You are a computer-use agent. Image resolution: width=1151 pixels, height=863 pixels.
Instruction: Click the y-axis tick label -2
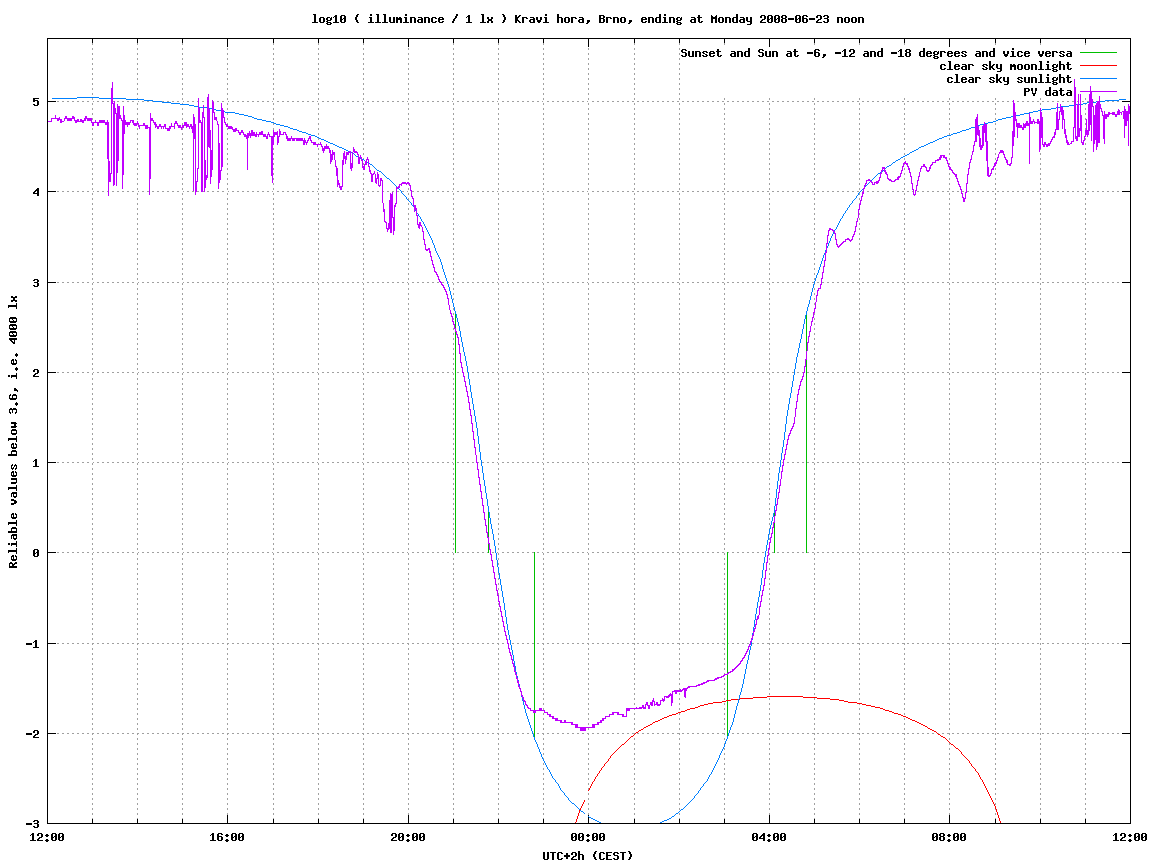[32, 734]
